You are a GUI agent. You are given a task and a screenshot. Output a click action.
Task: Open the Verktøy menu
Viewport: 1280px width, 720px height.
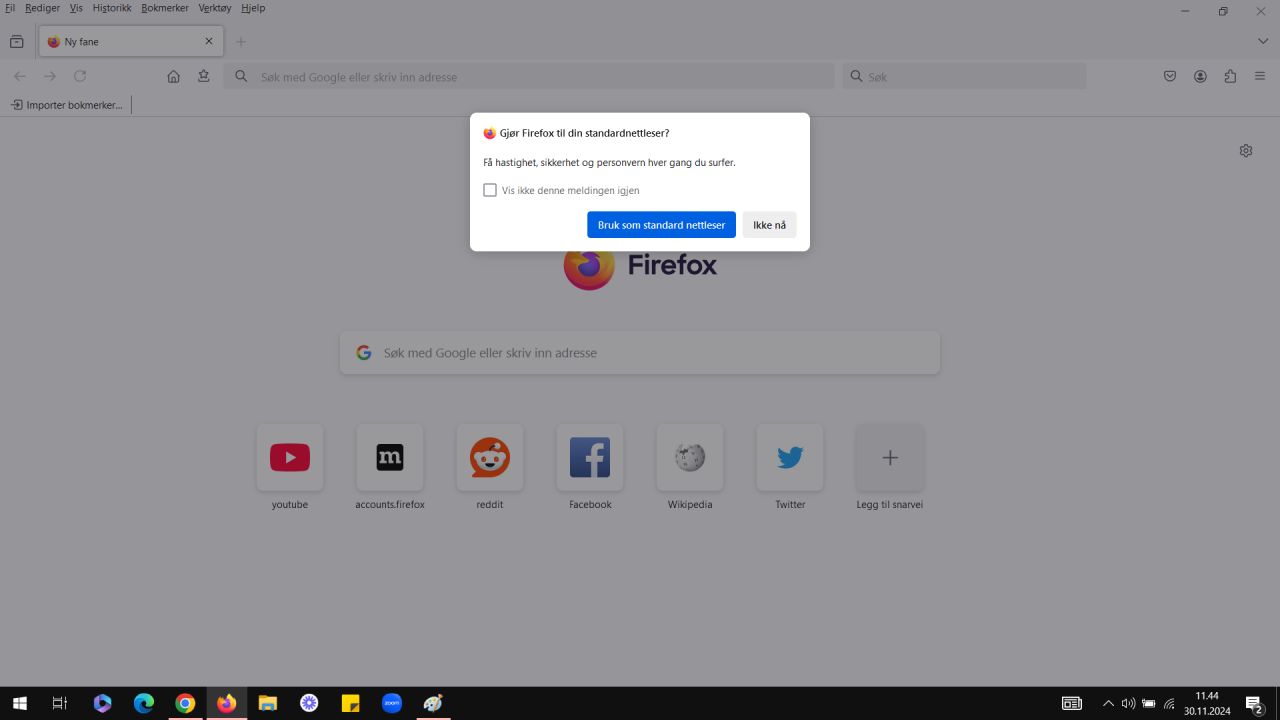[x=214, y=8]
